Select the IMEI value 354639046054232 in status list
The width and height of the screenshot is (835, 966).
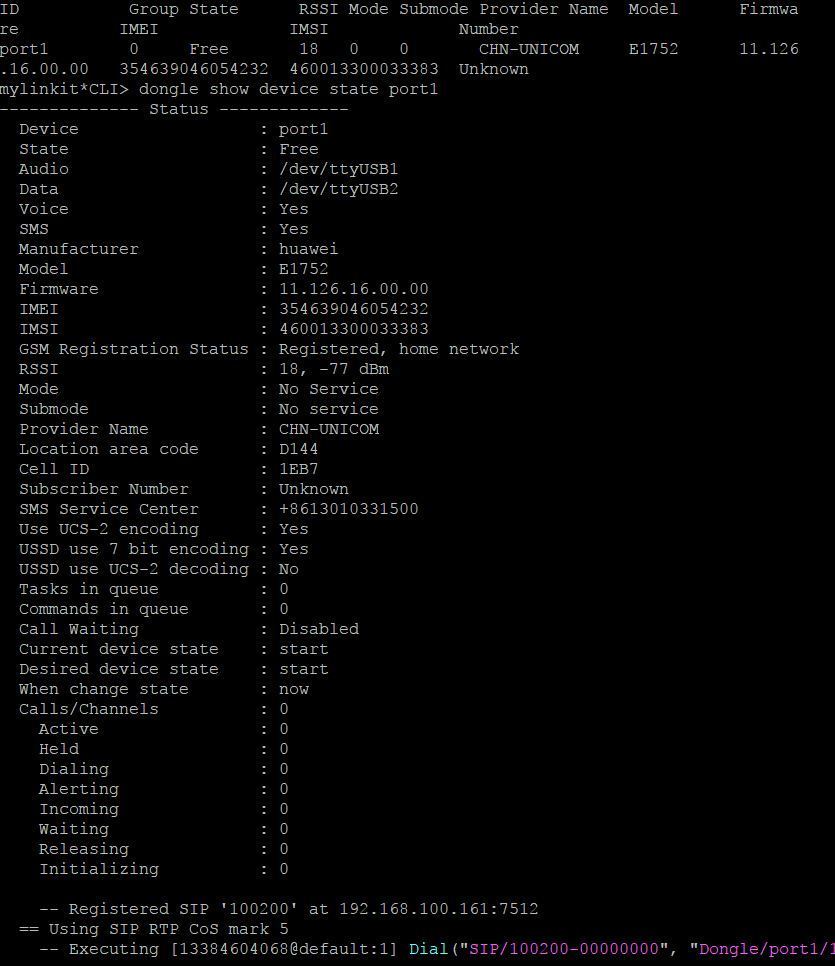(354, 309)
